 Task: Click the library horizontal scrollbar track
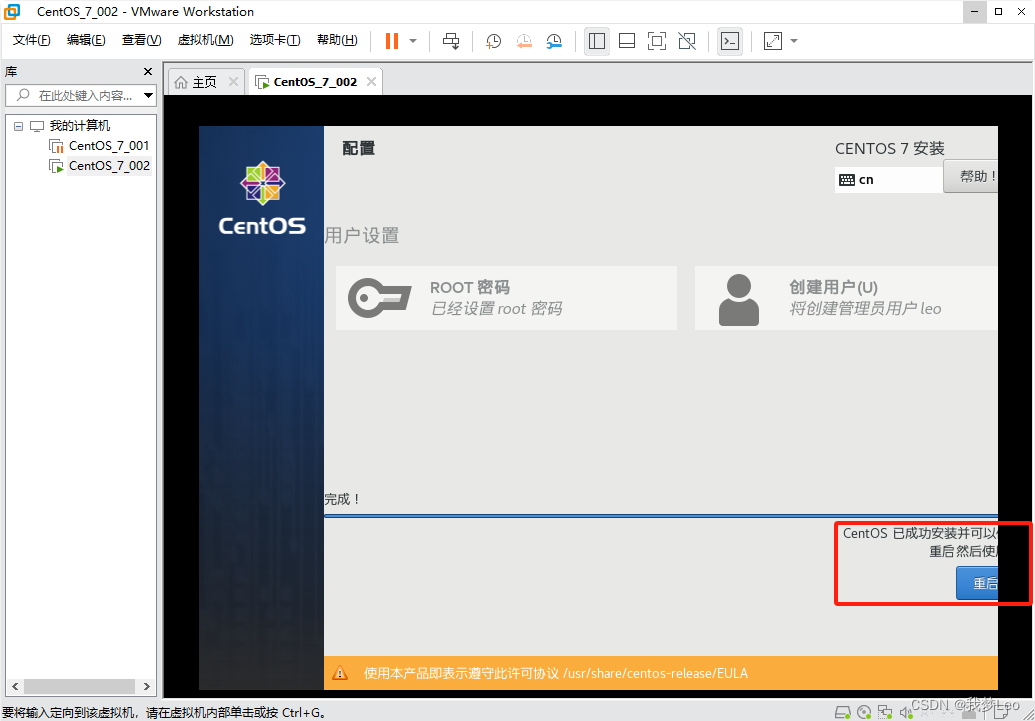(x=81, y=686)
